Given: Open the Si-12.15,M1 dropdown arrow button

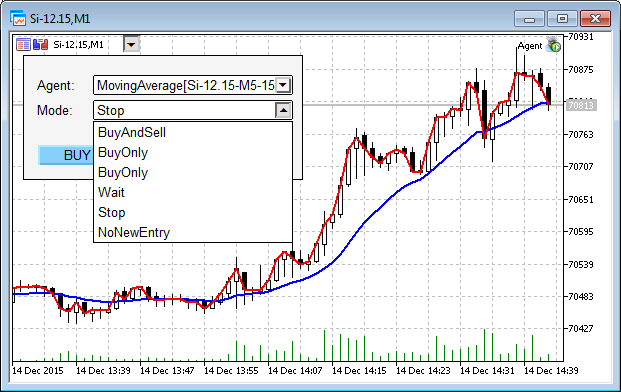Looking at the screenshot, I should coord(131,44).
